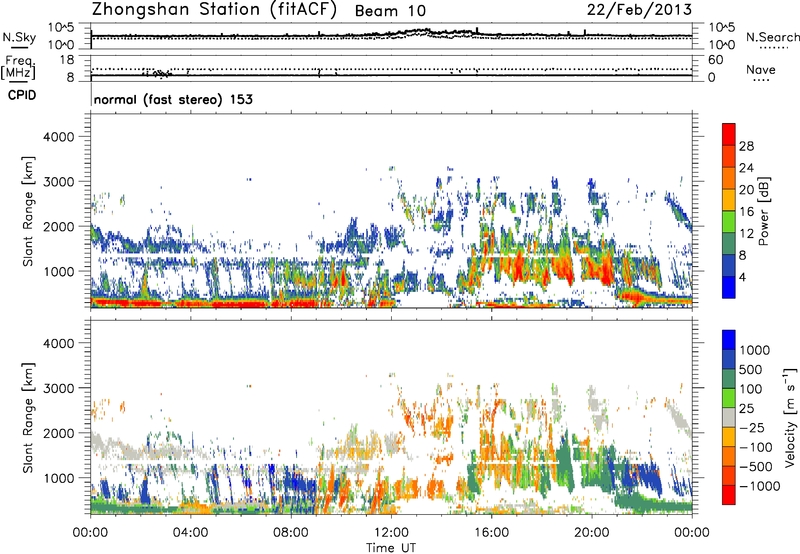
Task: Click the "100" velocity scale value
Action: pos(750,389)
